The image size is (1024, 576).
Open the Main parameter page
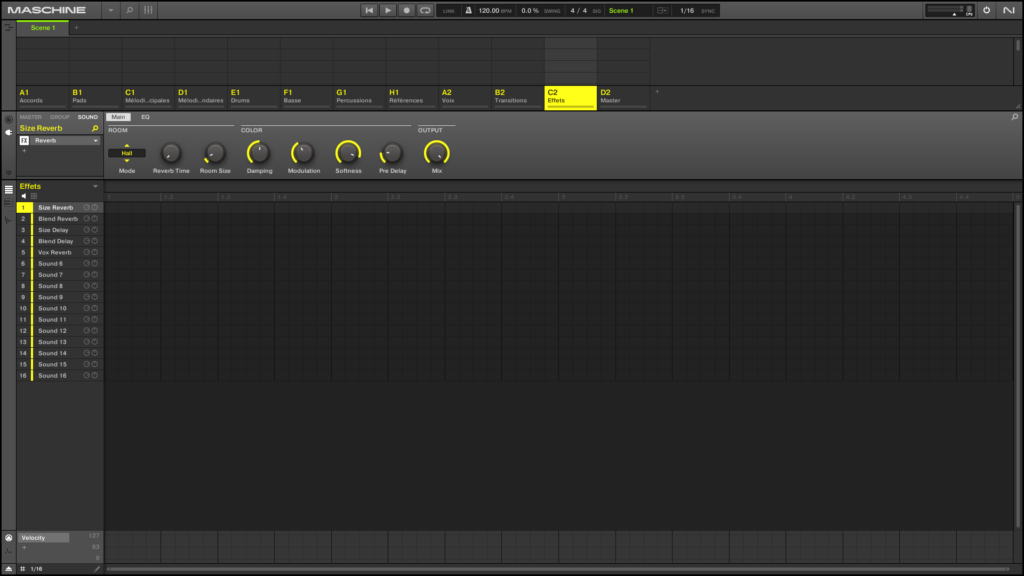(118, 117)
